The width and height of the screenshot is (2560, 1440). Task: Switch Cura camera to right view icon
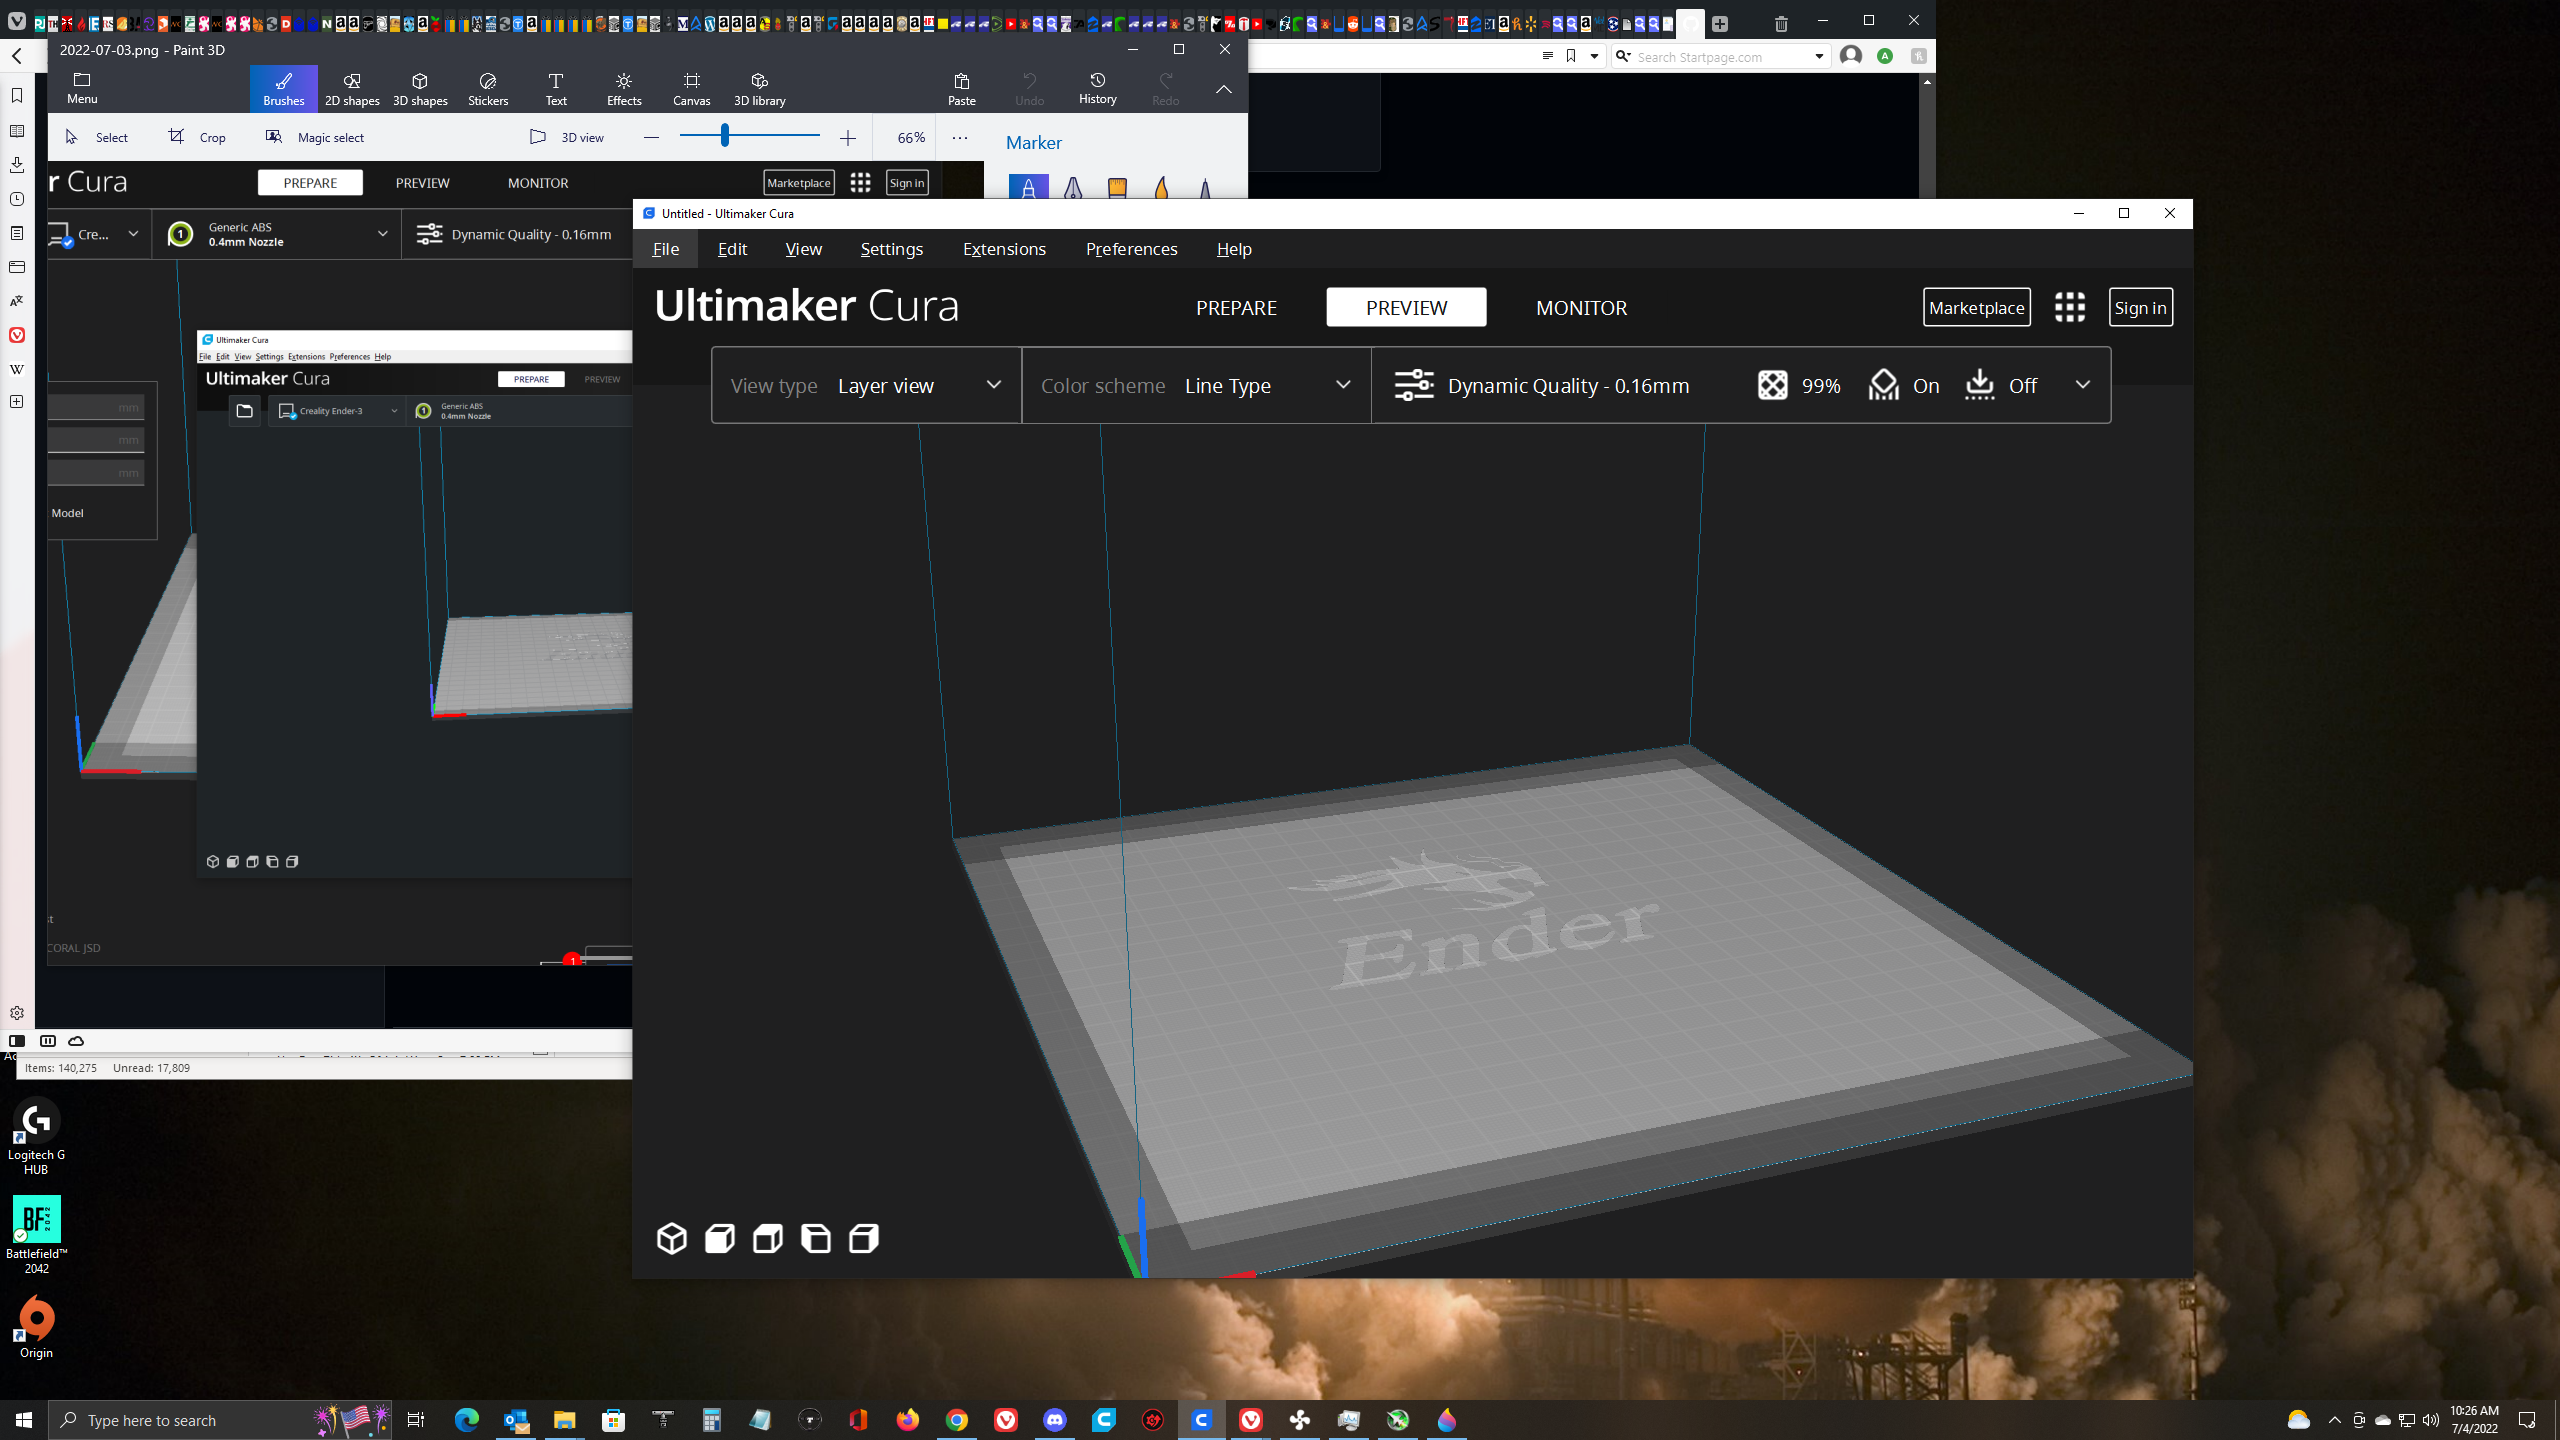click(x=863, y=1238)
